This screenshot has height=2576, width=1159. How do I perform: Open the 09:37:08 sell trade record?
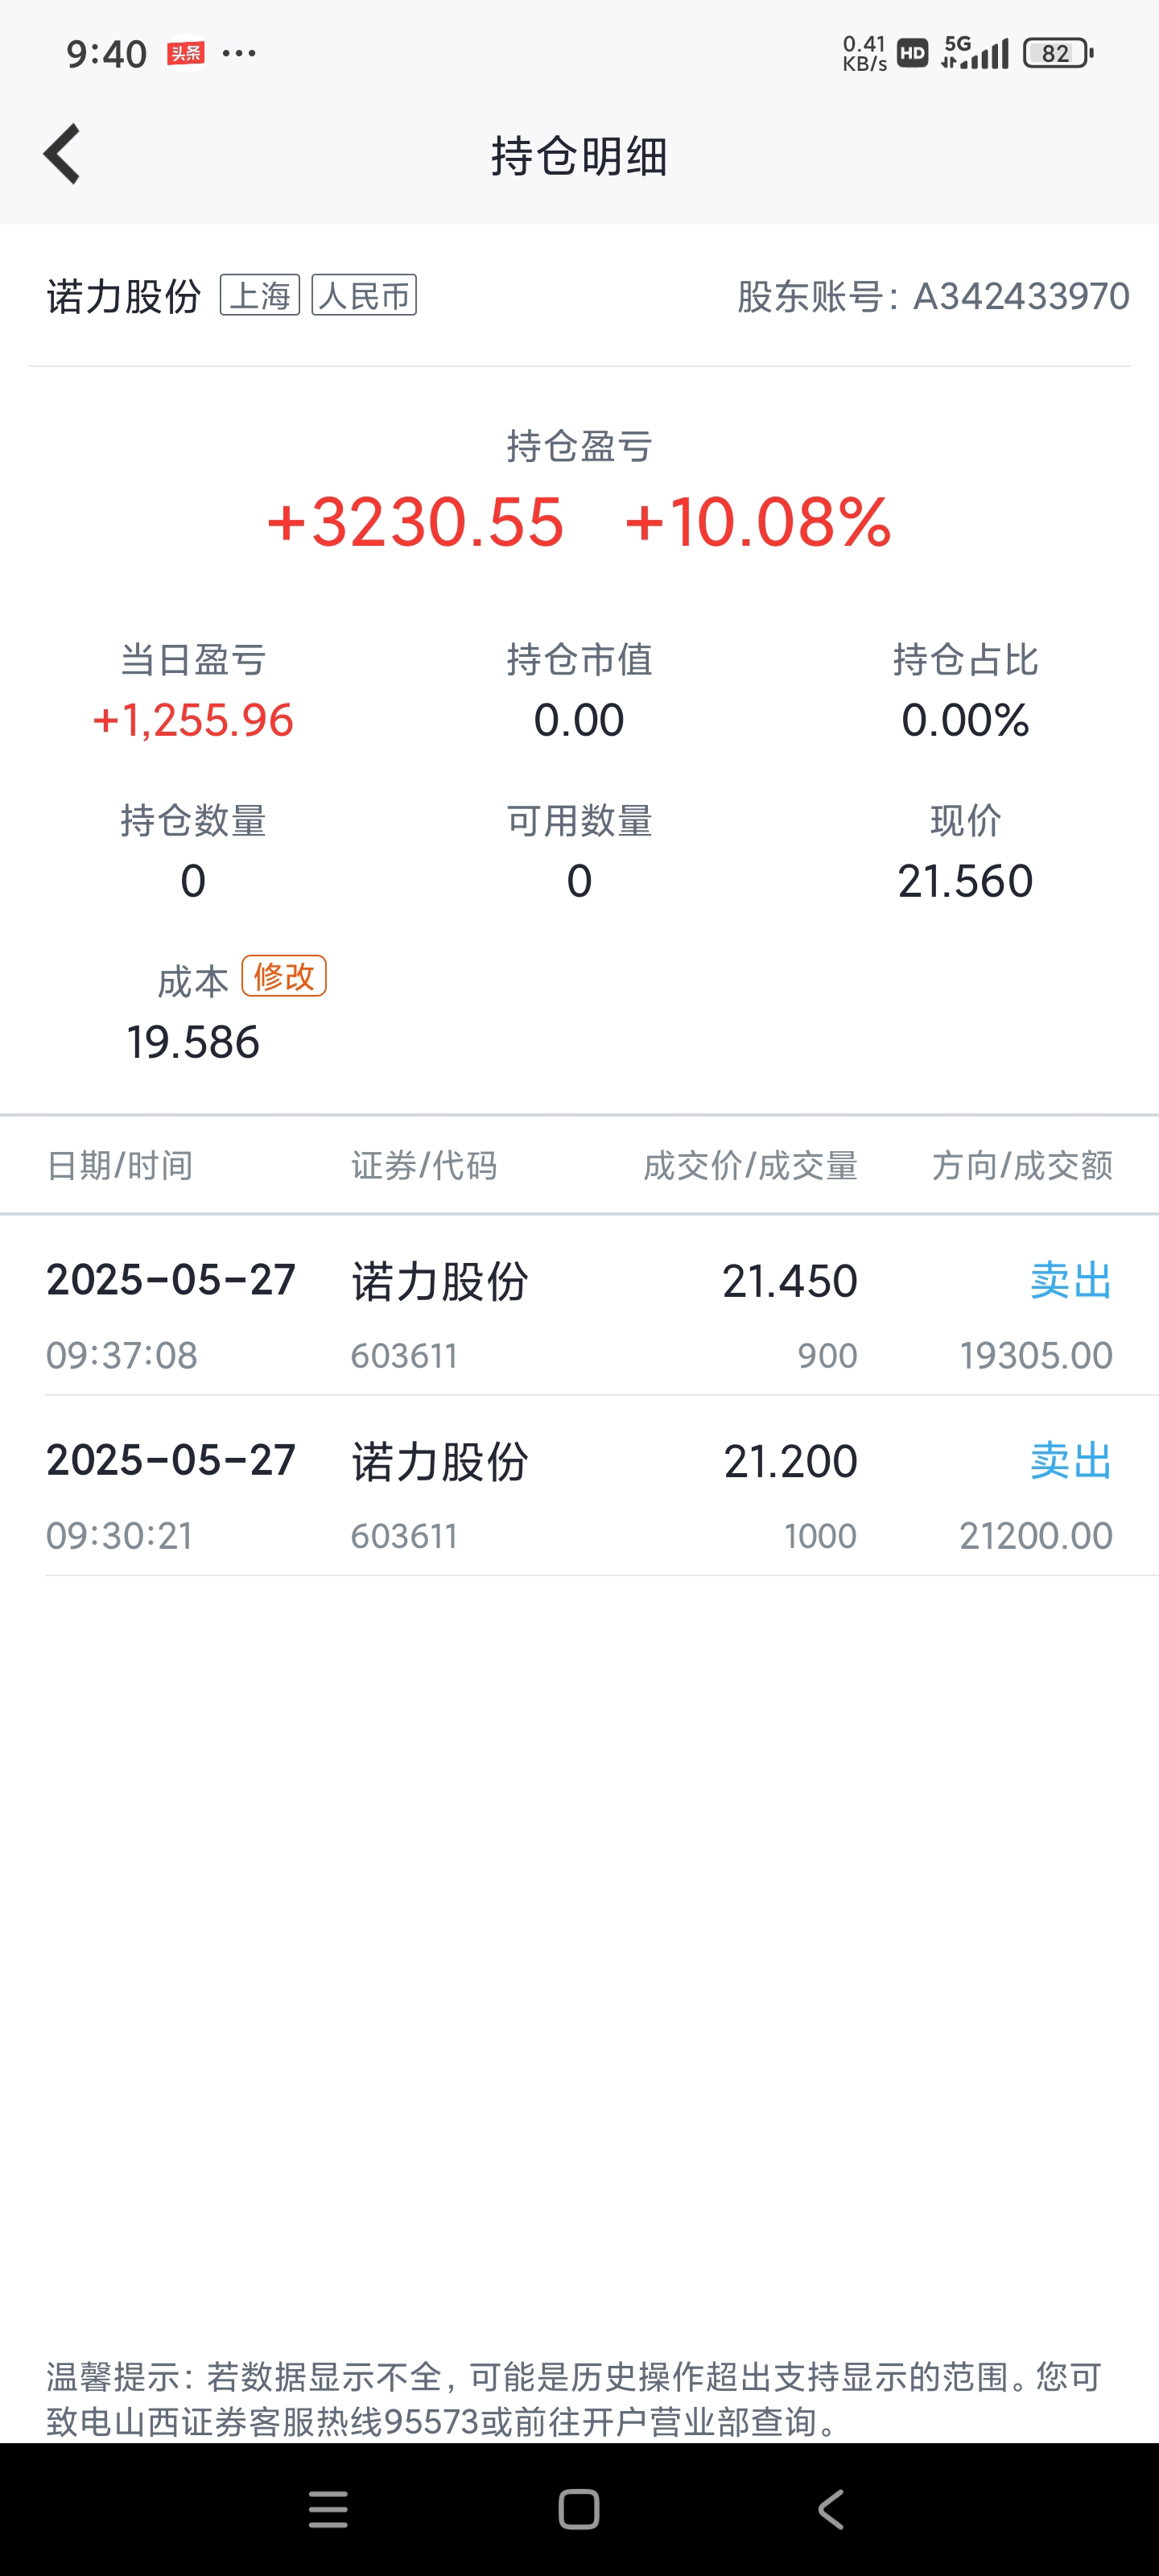[579, 1315]
